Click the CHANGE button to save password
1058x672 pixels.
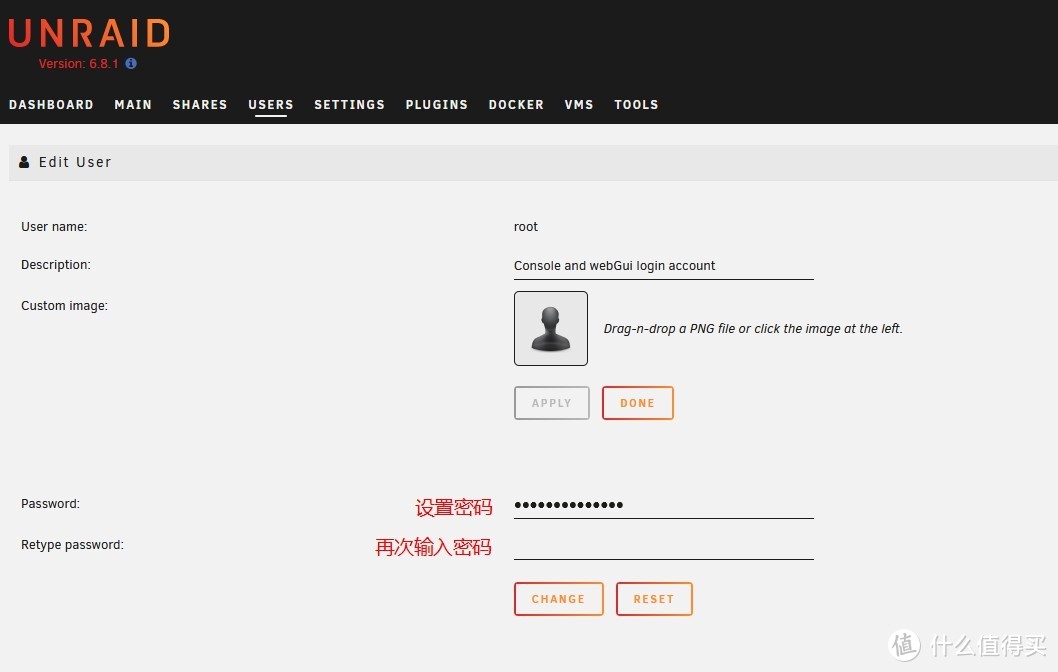[x=558, y=598]
